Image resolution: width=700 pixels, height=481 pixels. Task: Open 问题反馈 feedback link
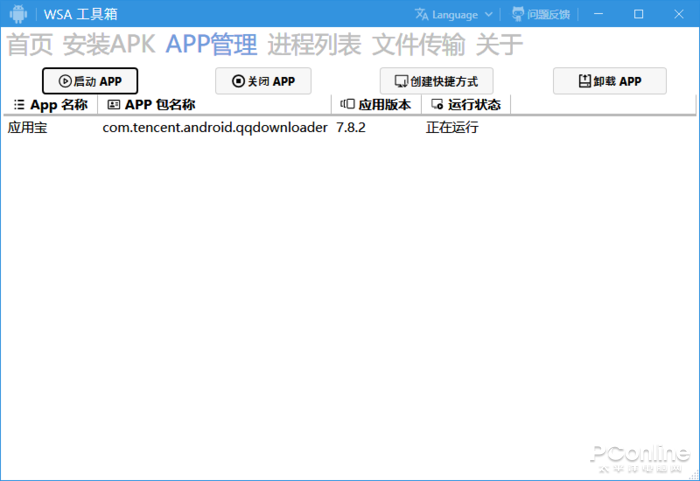(541, 14)
